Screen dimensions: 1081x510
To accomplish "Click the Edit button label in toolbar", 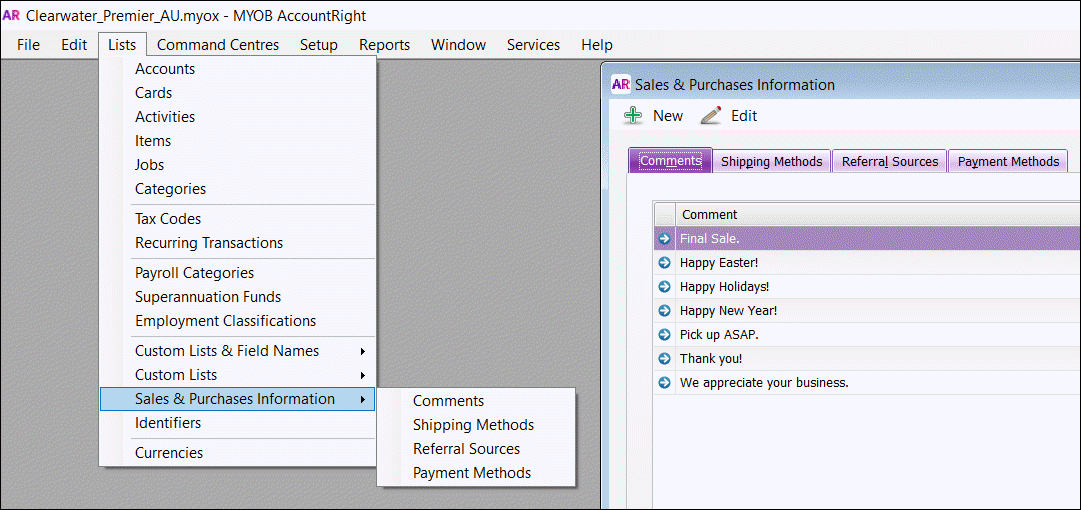I will pos(744,116).
